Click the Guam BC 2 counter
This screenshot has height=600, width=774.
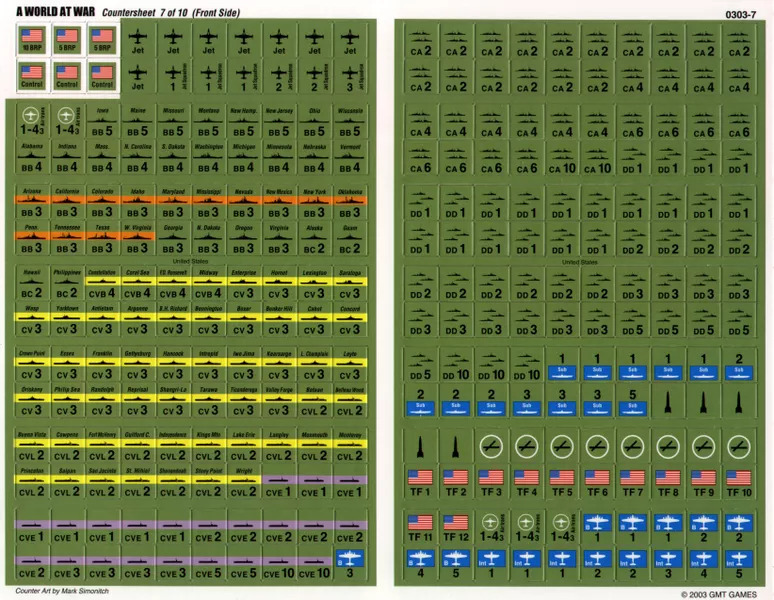349,241
